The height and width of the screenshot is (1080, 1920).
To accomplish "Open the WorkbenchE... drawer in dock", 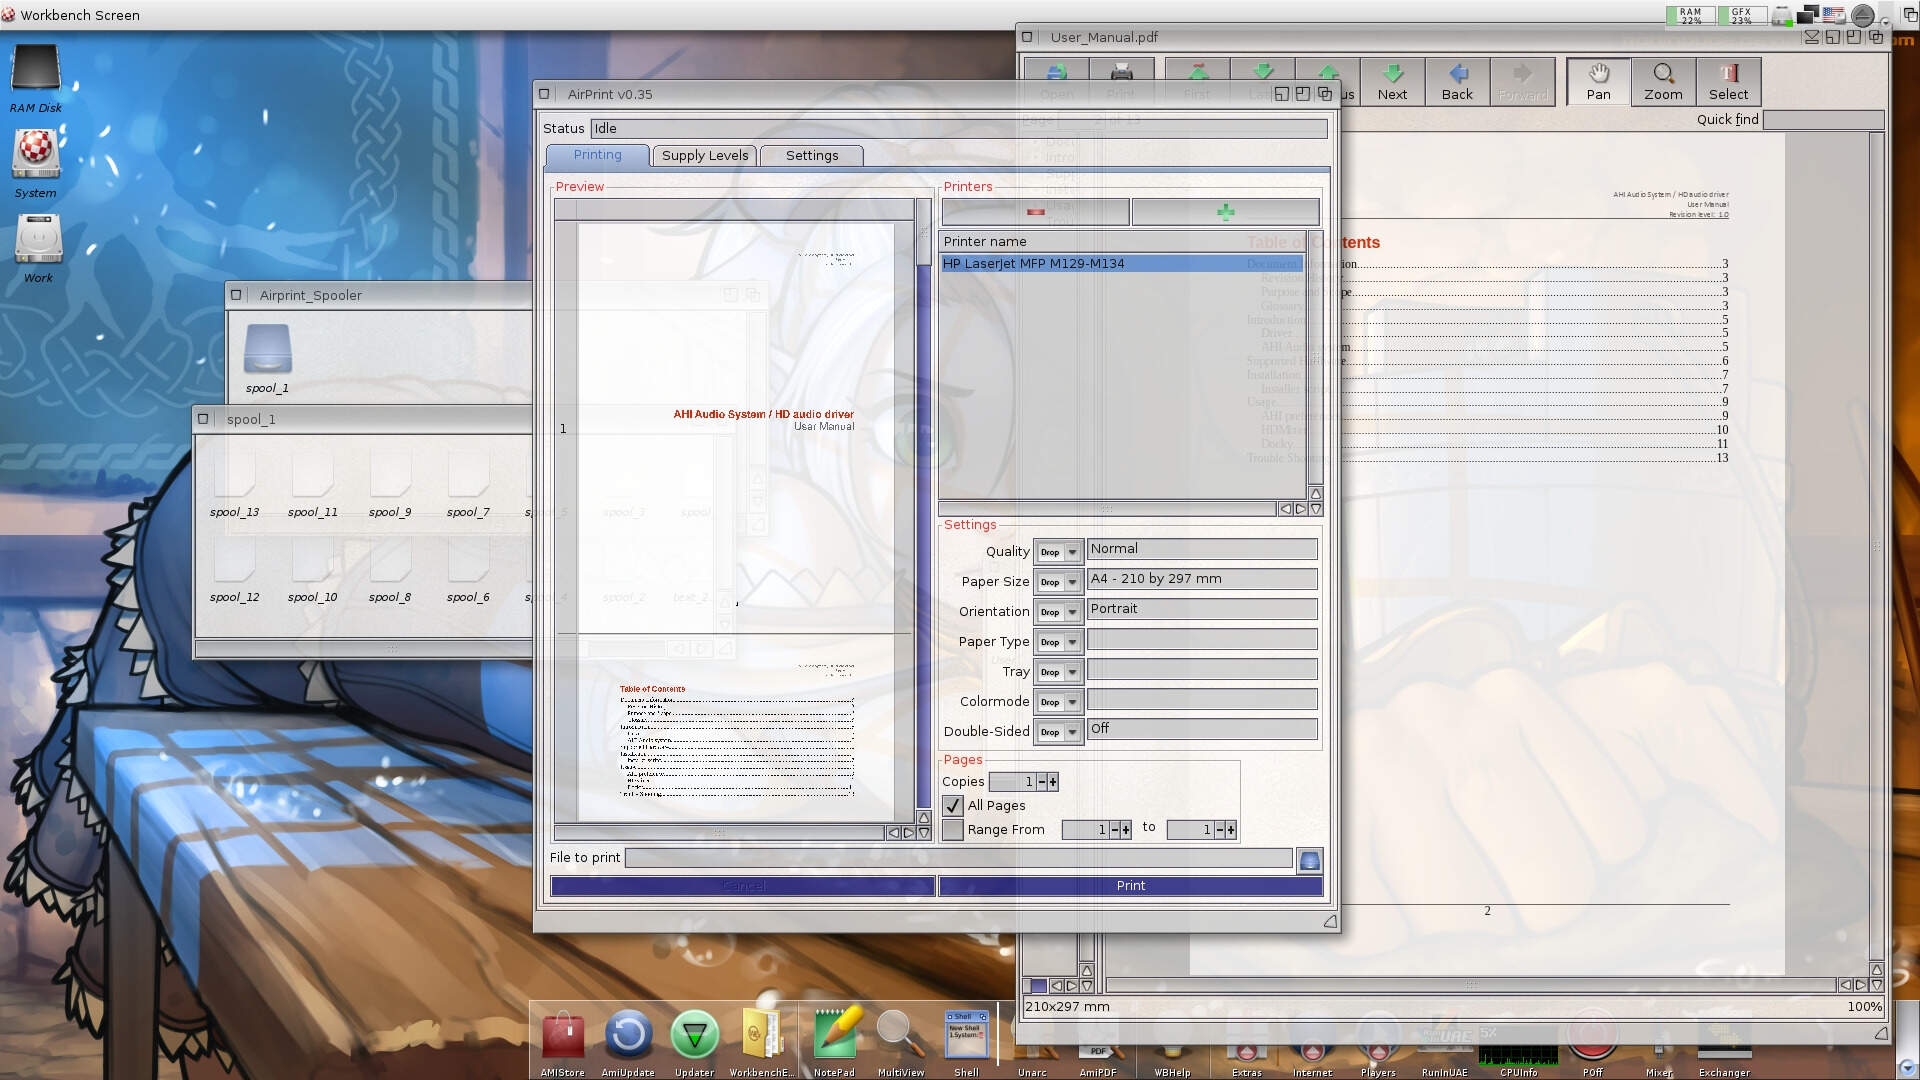I will tap(762, 1035).
